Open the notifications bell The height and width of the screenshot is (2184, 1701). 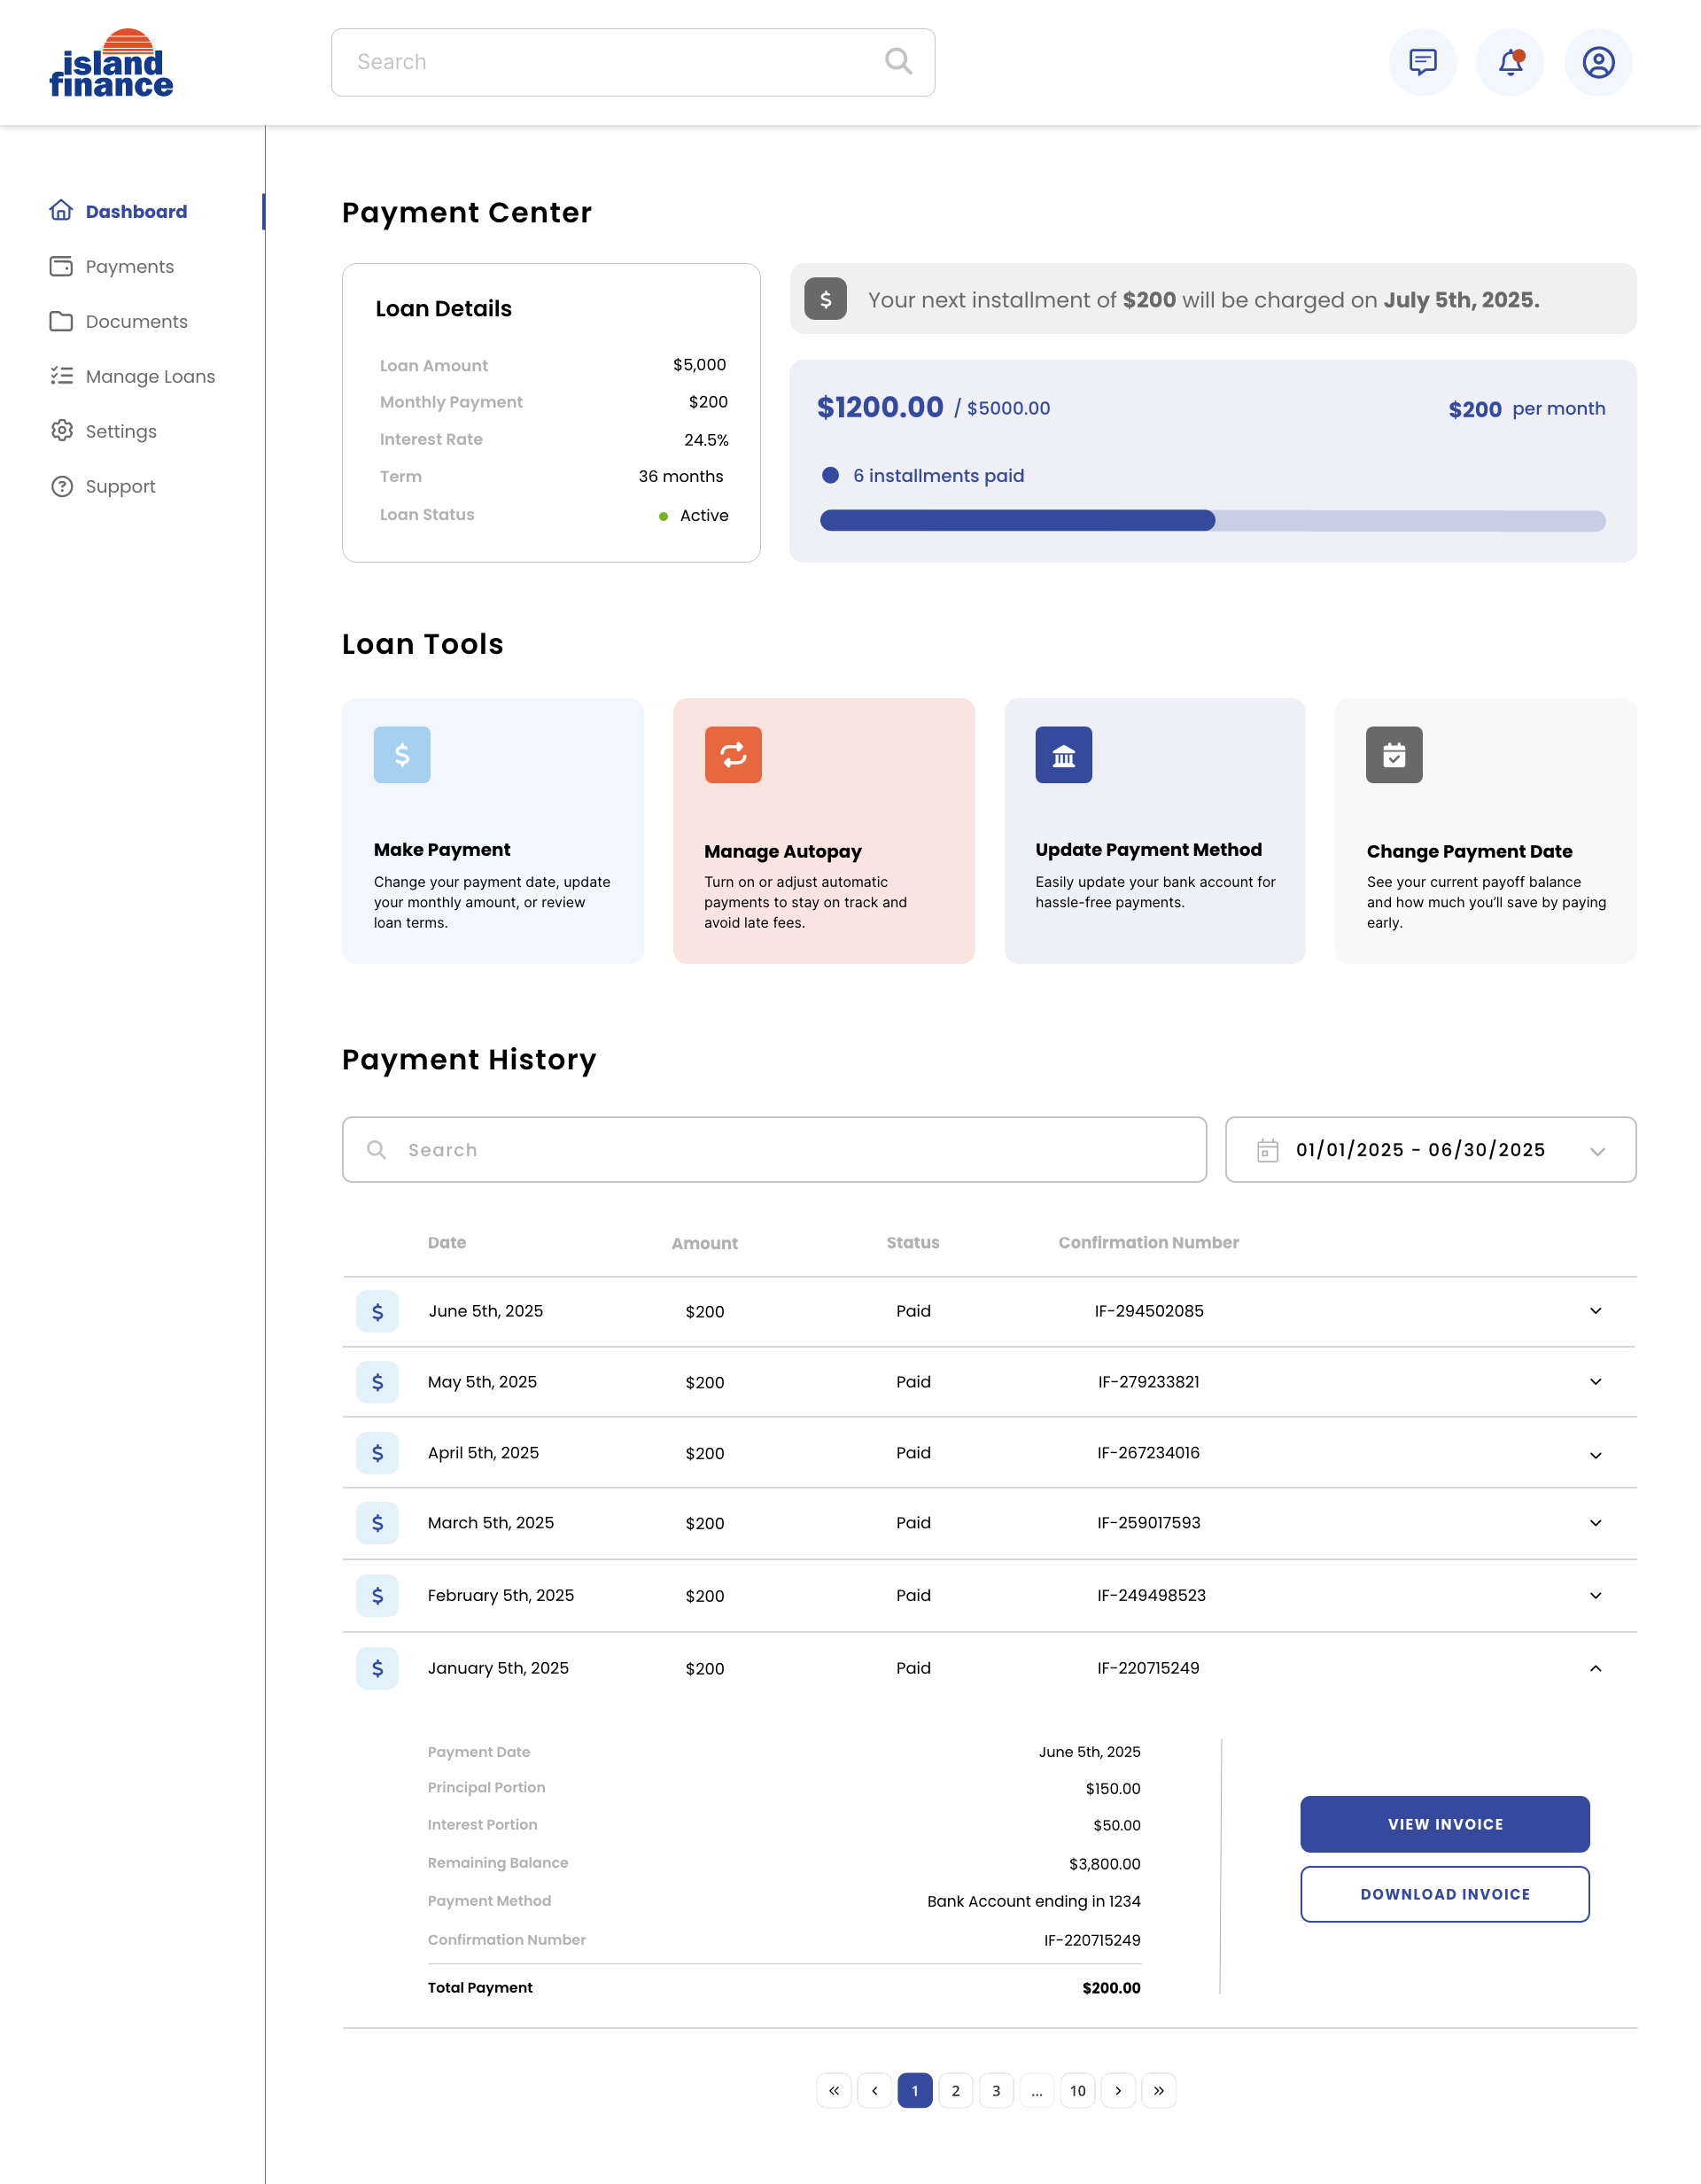click(x=1509, y=62)
